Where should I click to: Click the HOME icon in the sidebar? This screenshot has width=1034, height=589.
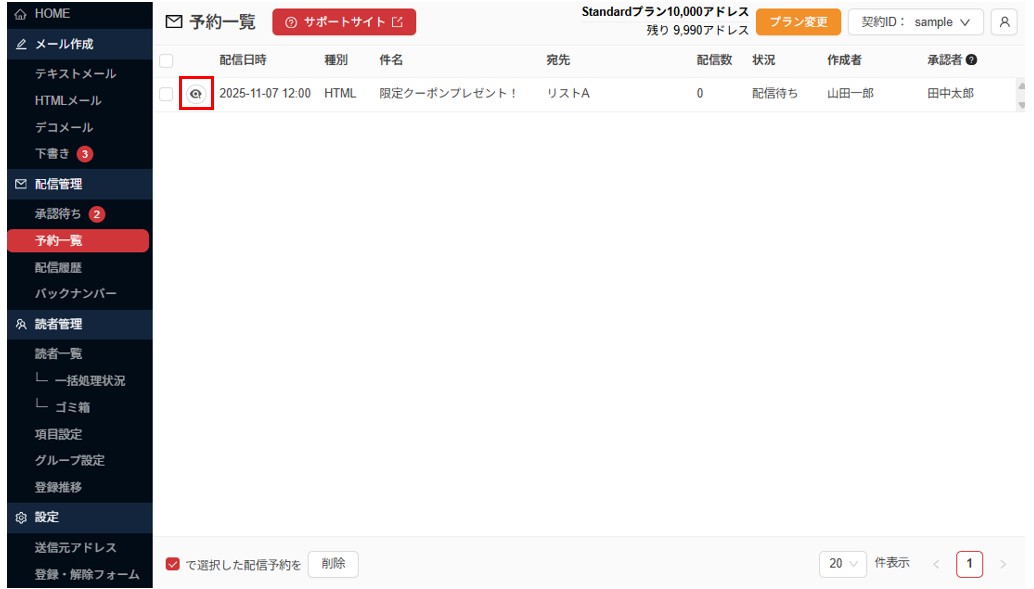click(20, 14)
